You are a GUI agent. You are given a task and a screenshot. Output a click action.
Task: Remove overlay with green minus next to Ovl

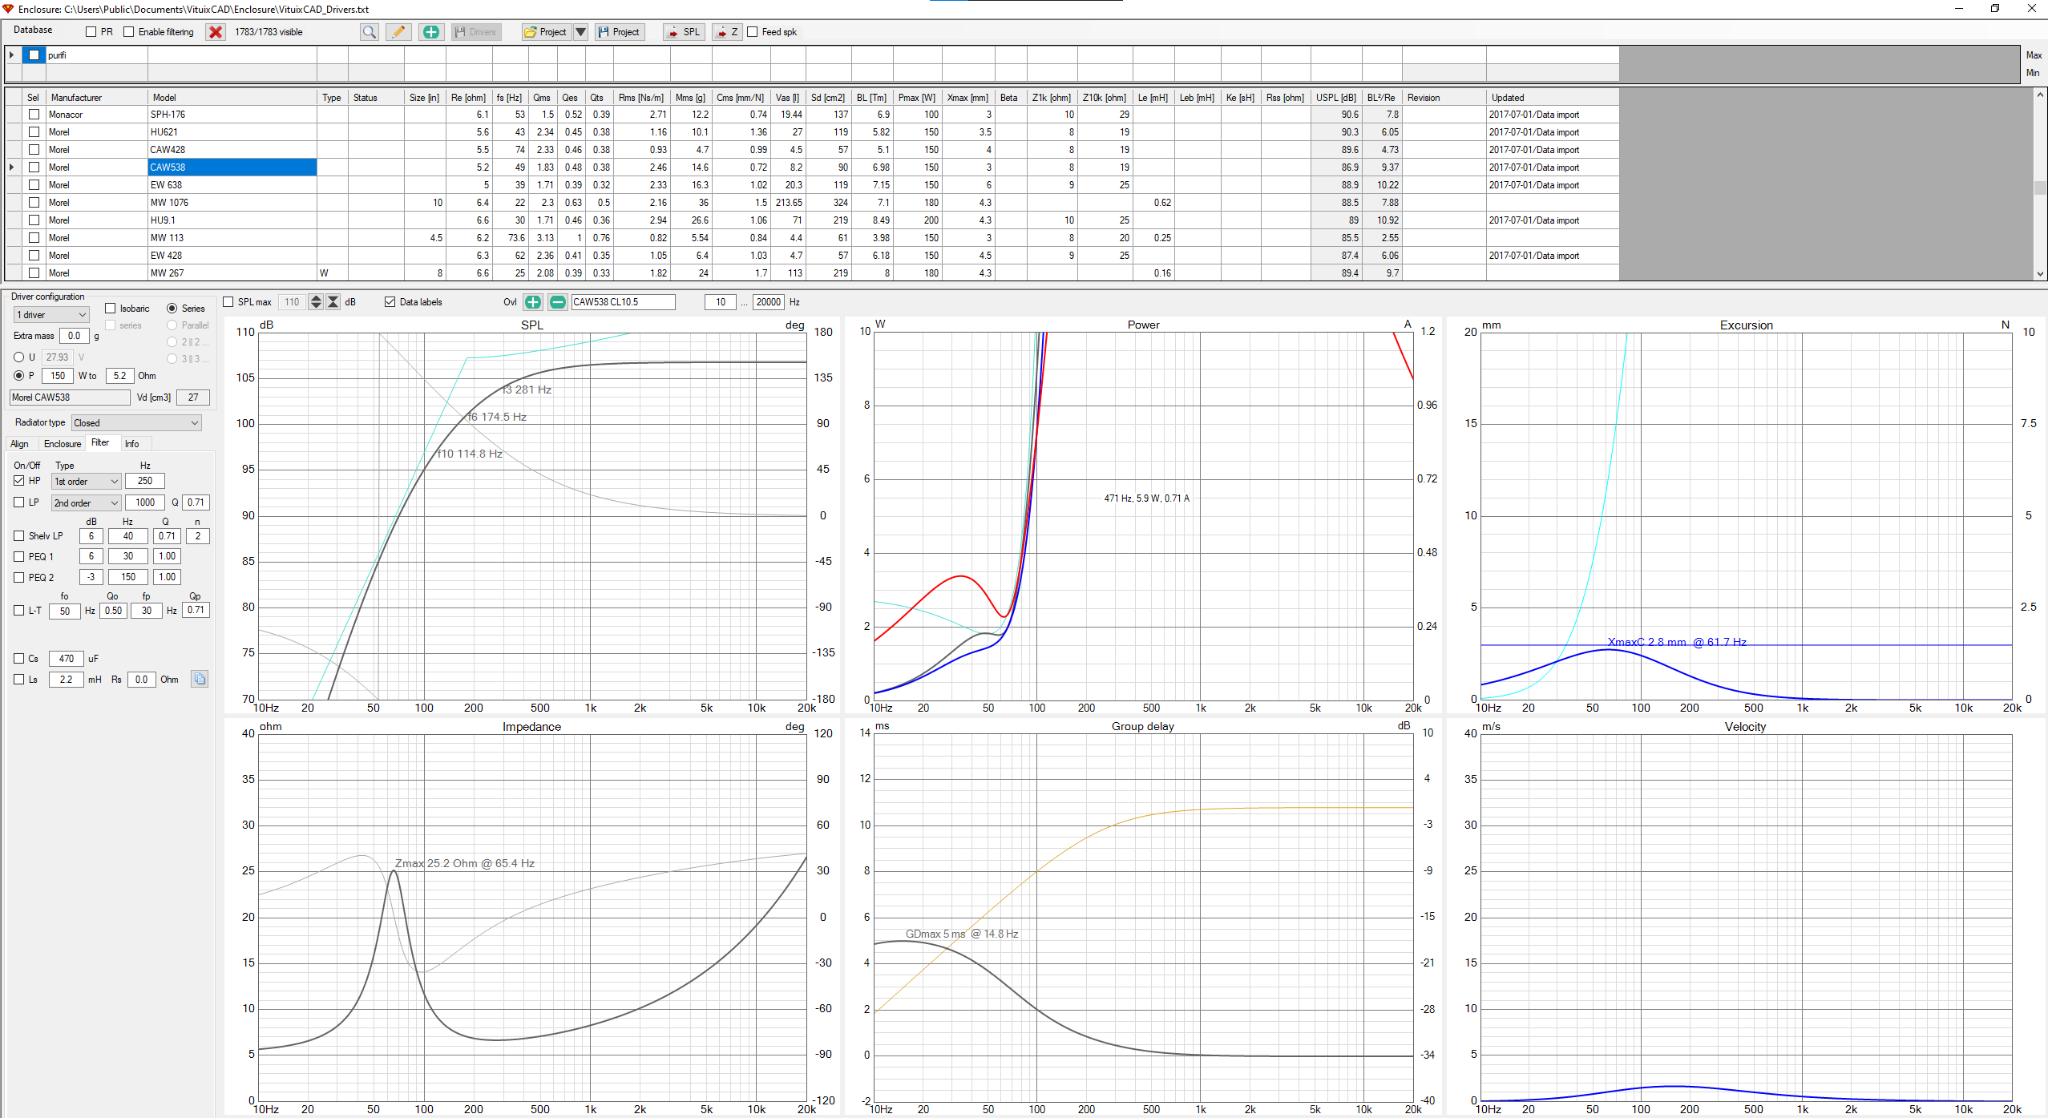(x=558, y=302)
